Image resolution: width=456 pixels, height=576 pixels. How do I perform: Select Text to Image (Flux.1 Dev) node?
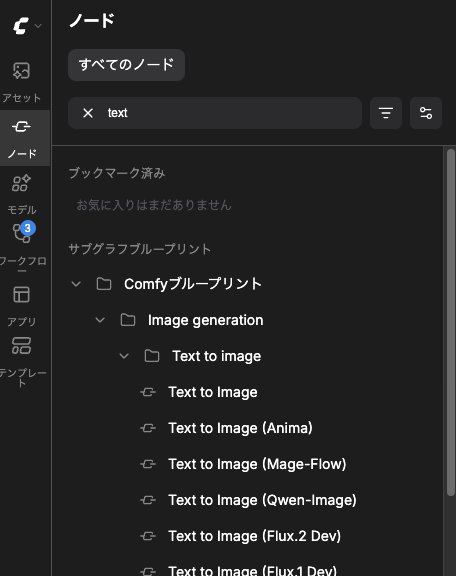(x=252, y=570)
